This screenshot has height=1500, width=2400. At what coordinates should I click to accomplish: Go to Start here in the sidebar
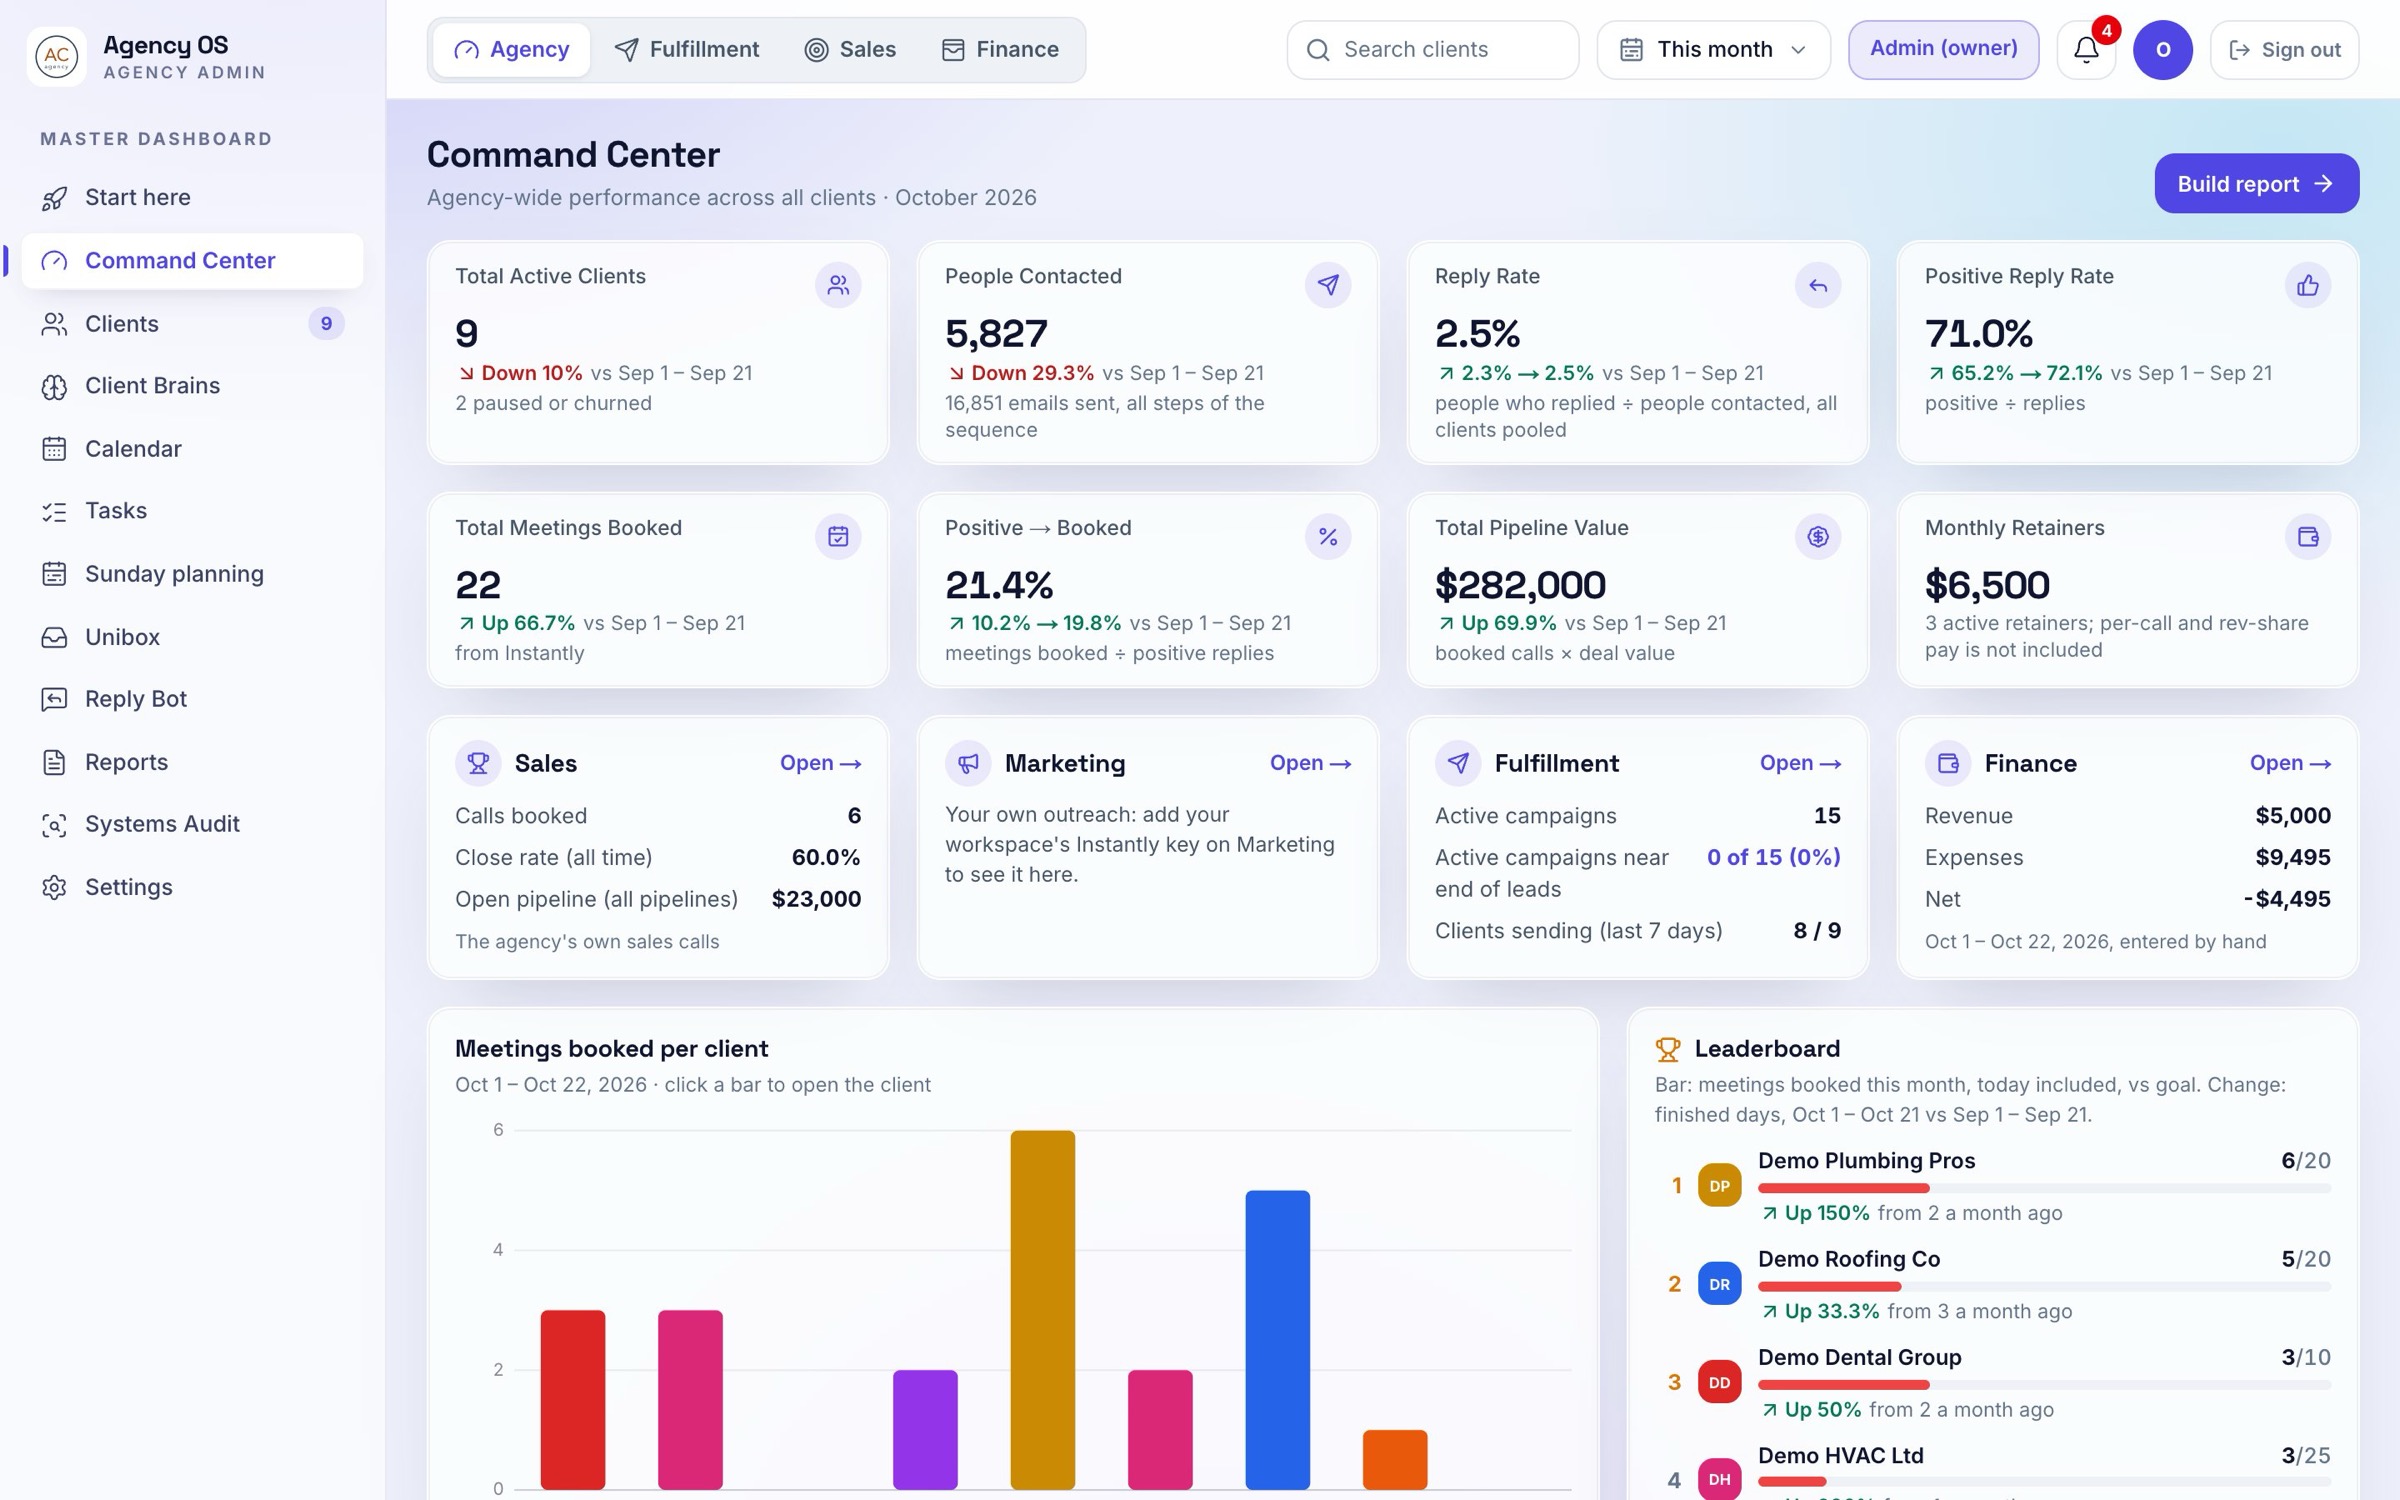point(192,198)
